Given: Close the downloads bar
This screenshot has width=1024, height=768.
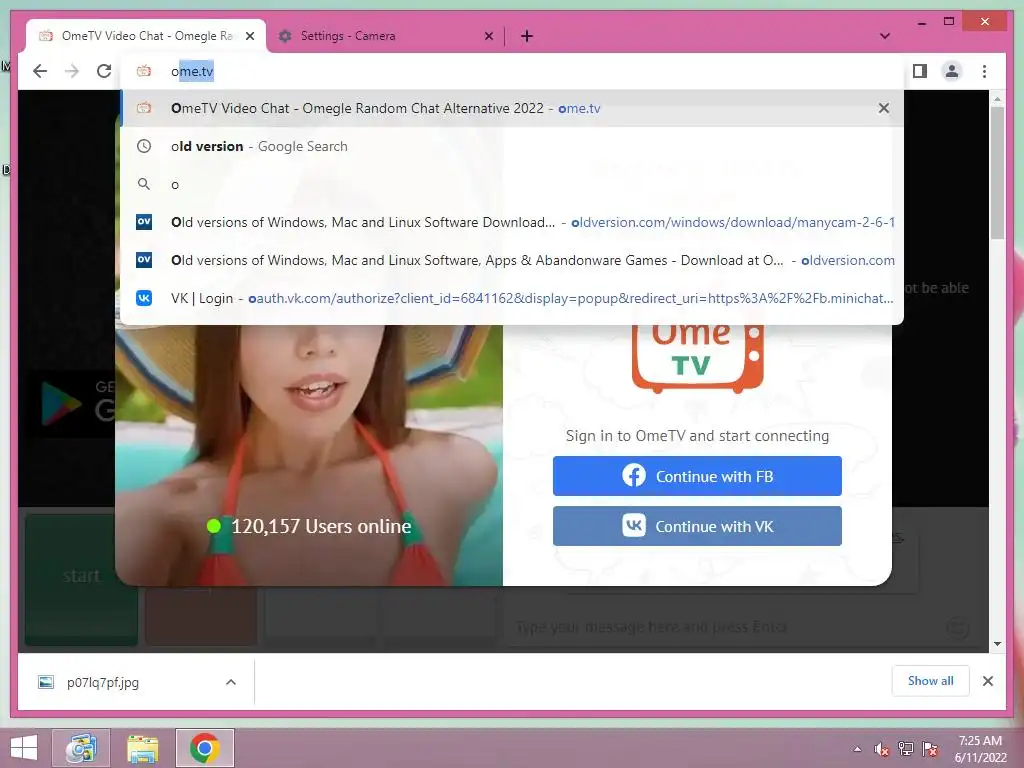Looking at the screenshot, I should (987, 681).
